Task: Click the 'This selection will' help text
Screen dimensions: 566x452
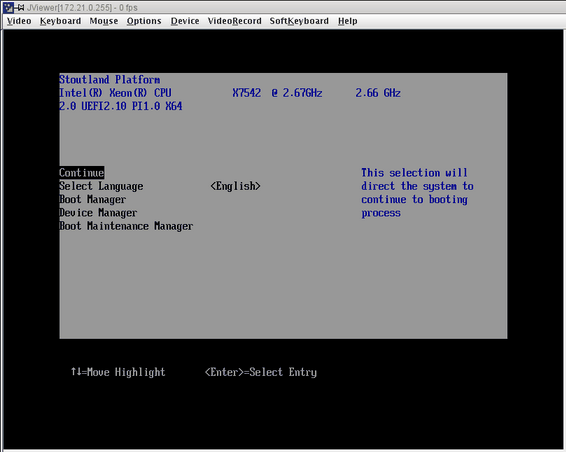Action: (414, 173)
